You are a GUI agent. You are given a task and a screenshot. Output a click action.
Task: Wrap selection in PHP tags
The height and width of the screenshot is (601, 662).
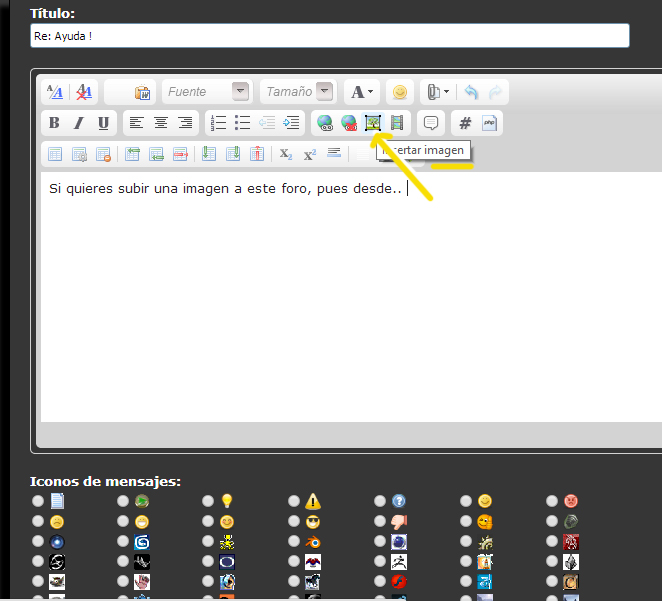[489, 123]
